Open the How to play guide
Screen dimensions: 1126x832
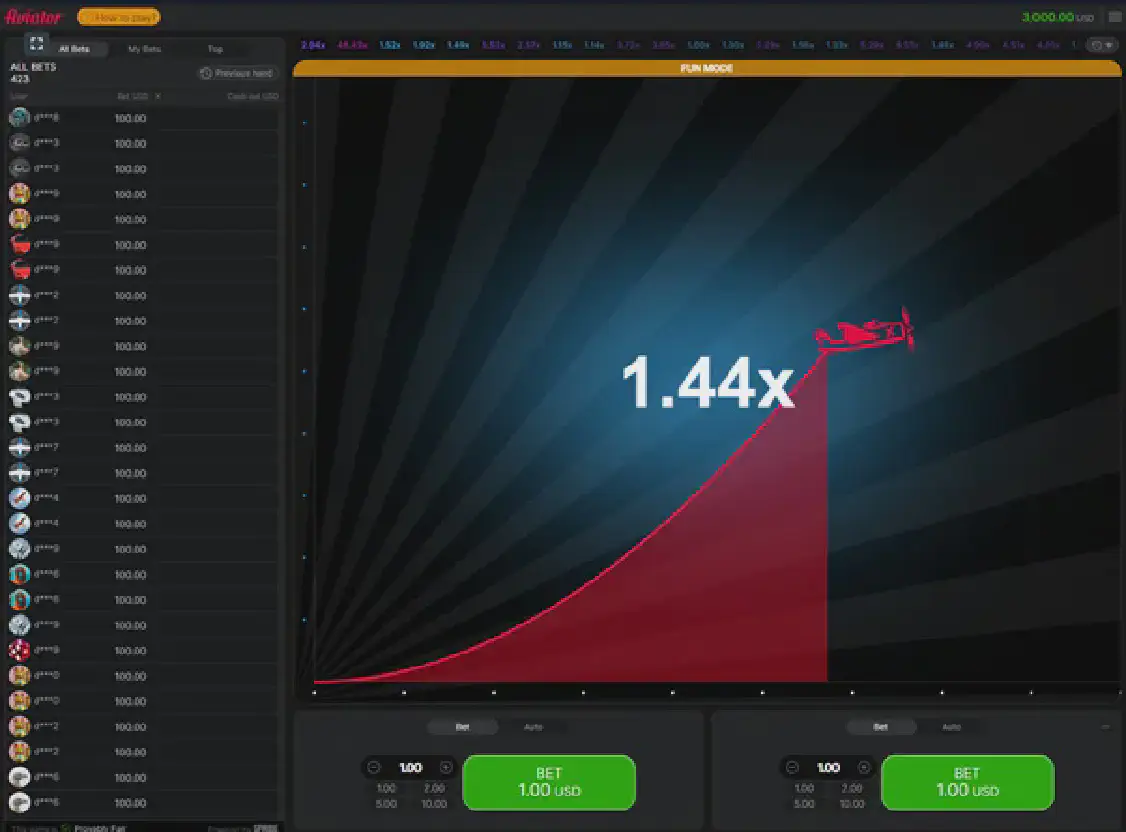click(x=118, y=17)
